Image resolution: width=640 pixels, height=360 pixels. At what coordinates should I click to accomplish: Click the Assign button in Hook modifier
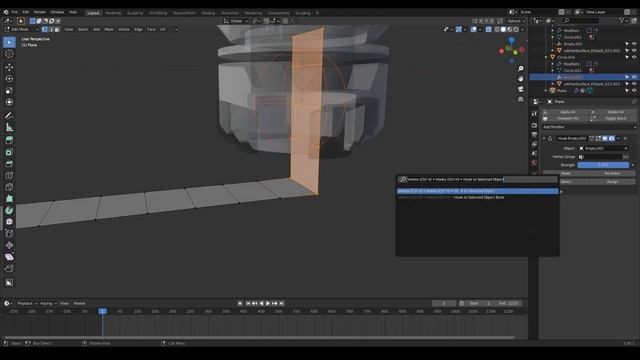(x=612, y=182)
